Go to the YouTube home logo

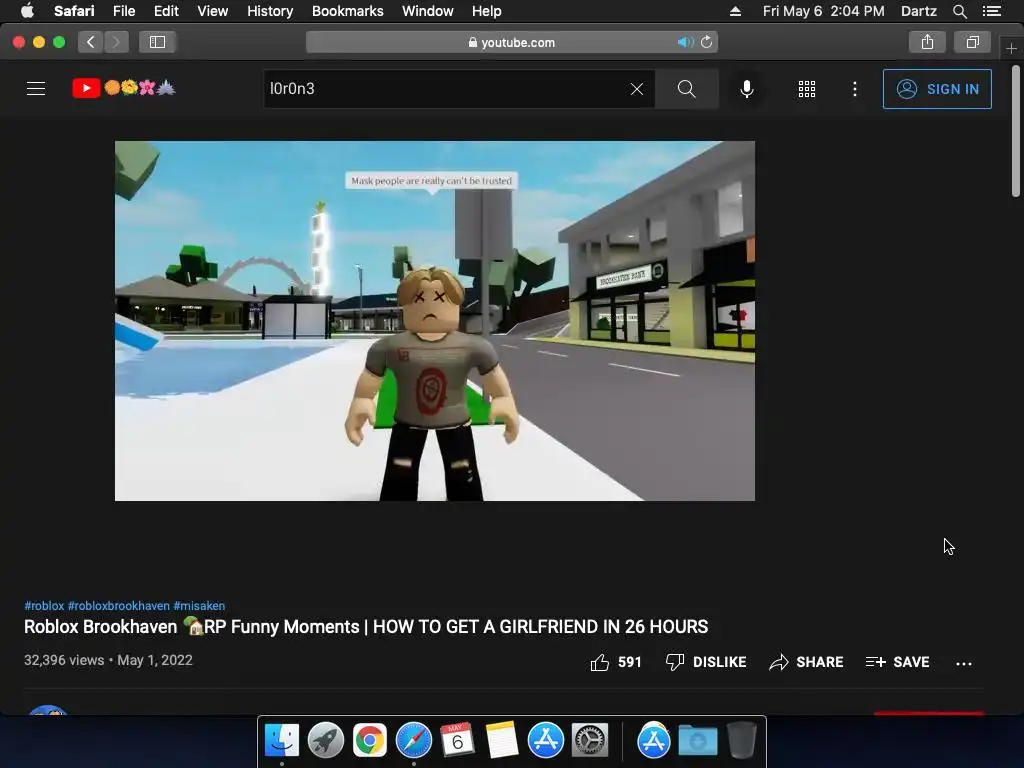click(124, 88)
